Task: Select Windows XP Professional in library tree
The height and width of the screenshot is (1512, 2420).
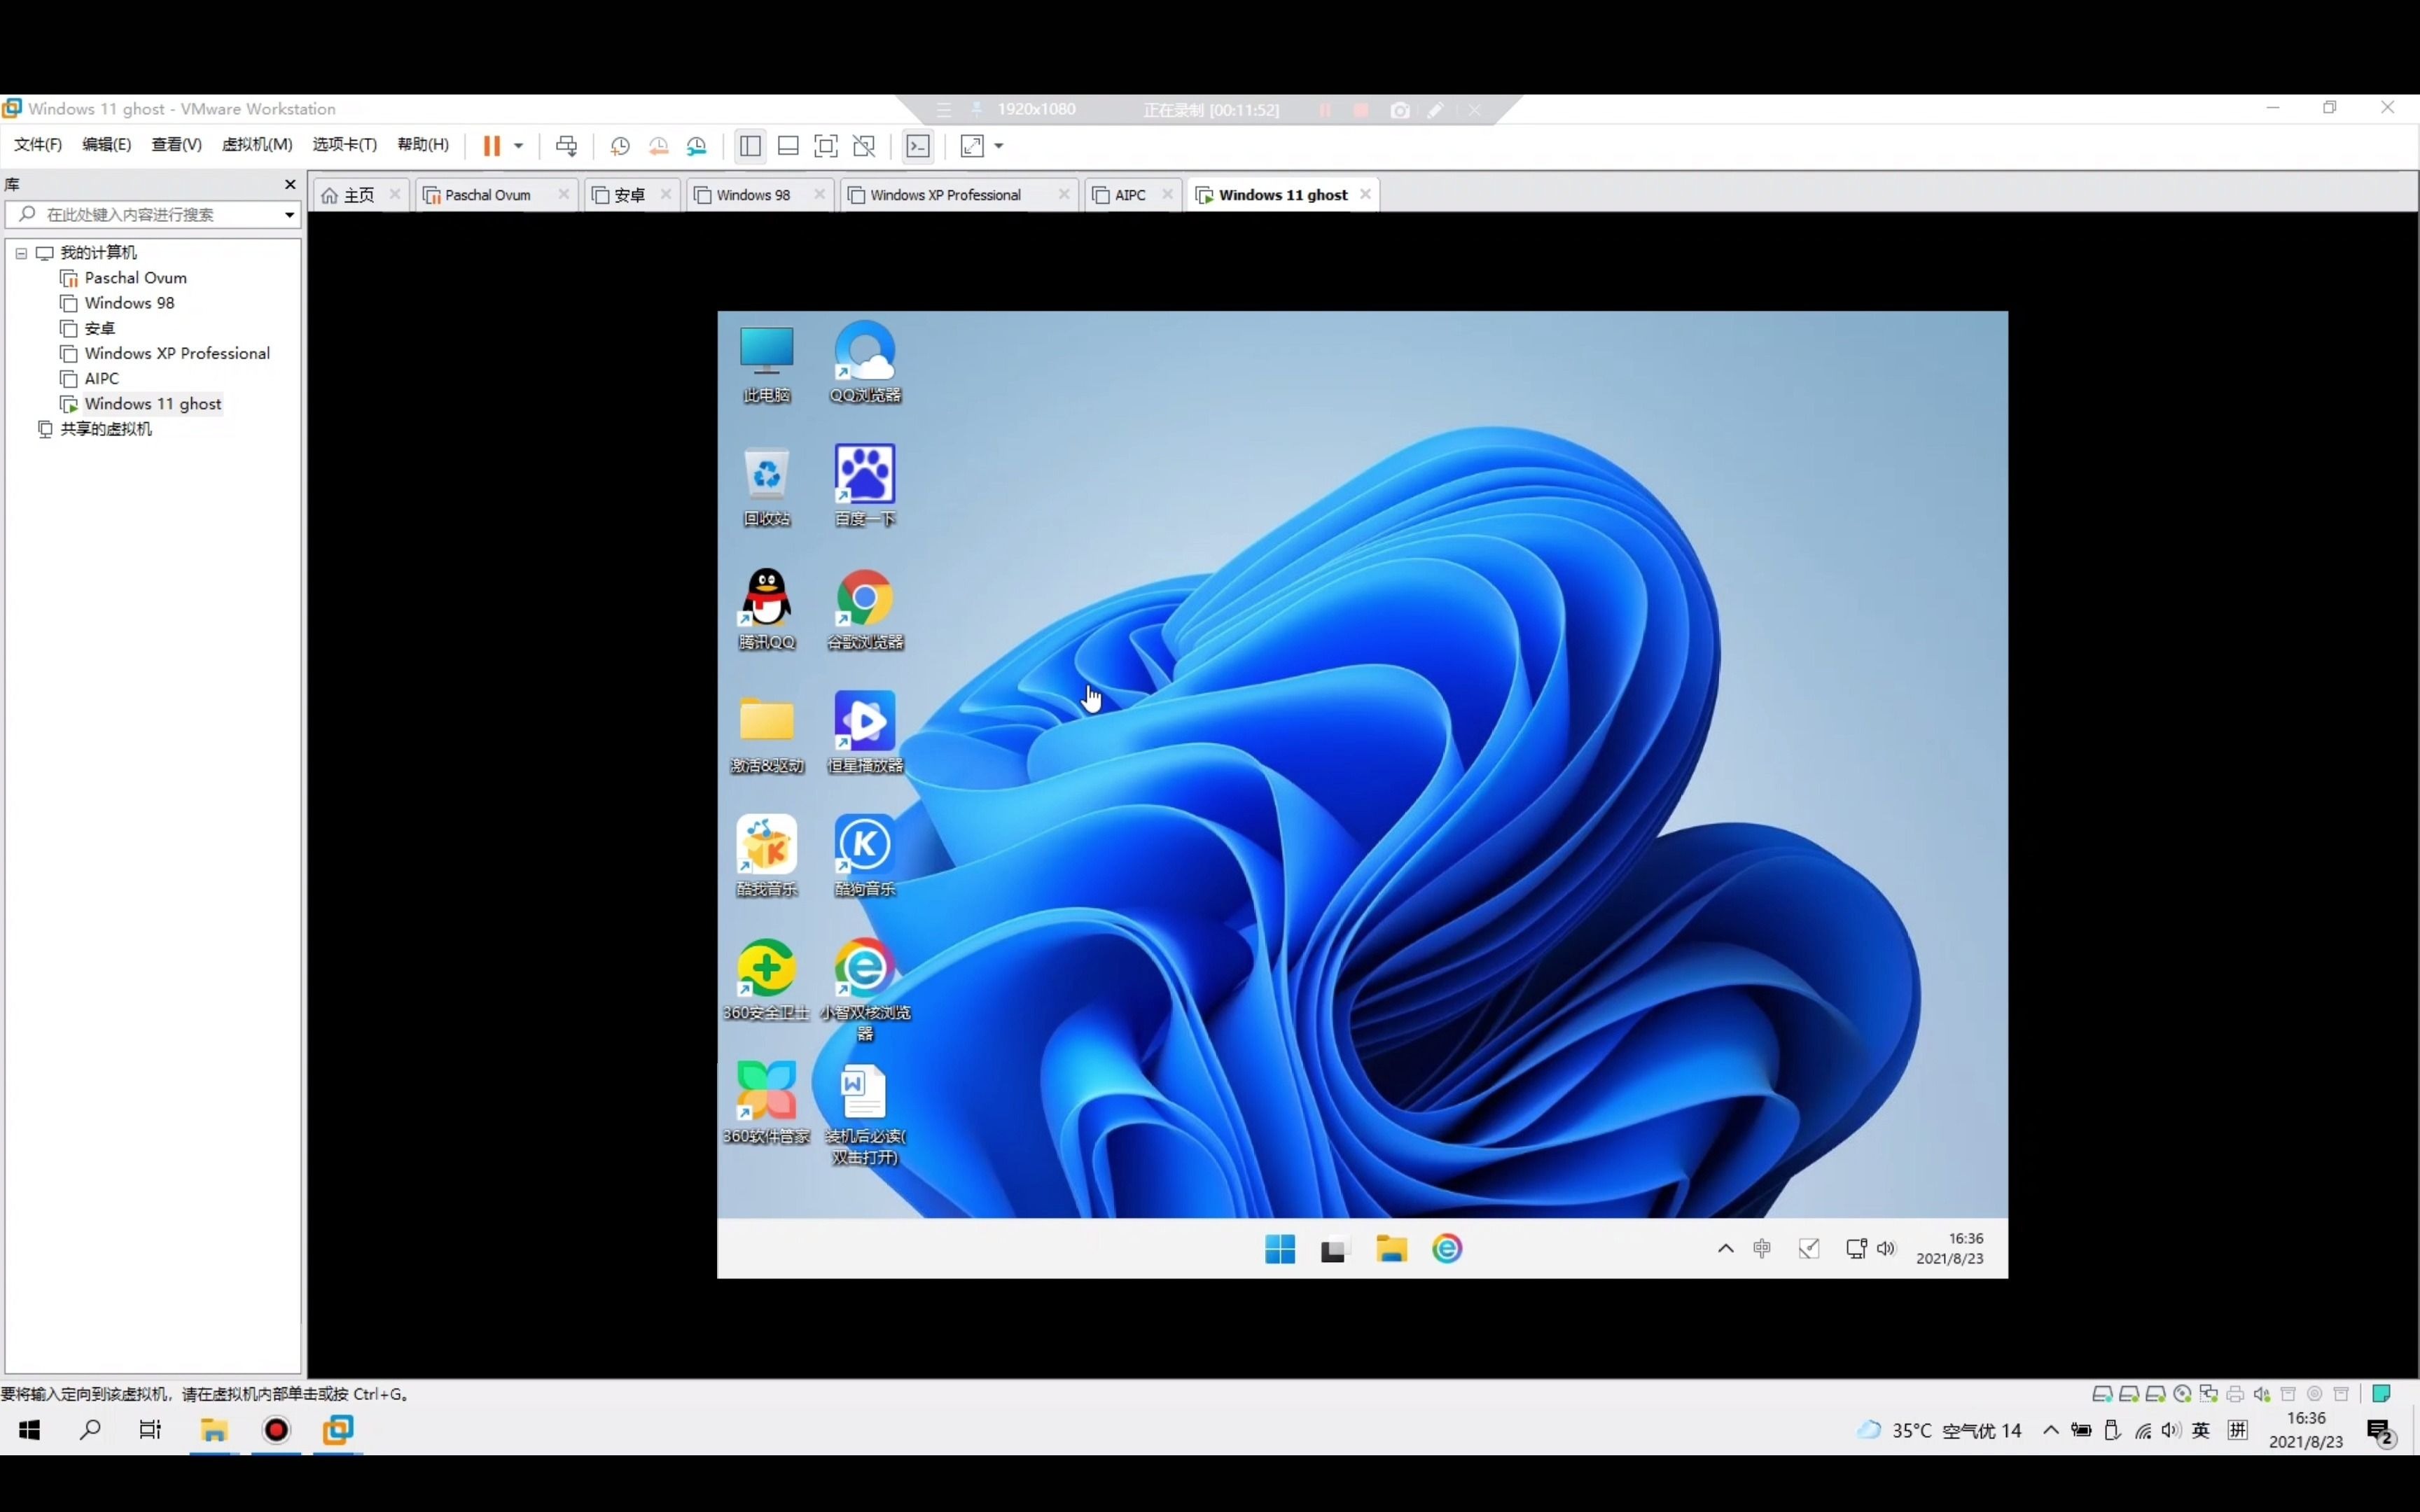Action: [x=177, y=353]
